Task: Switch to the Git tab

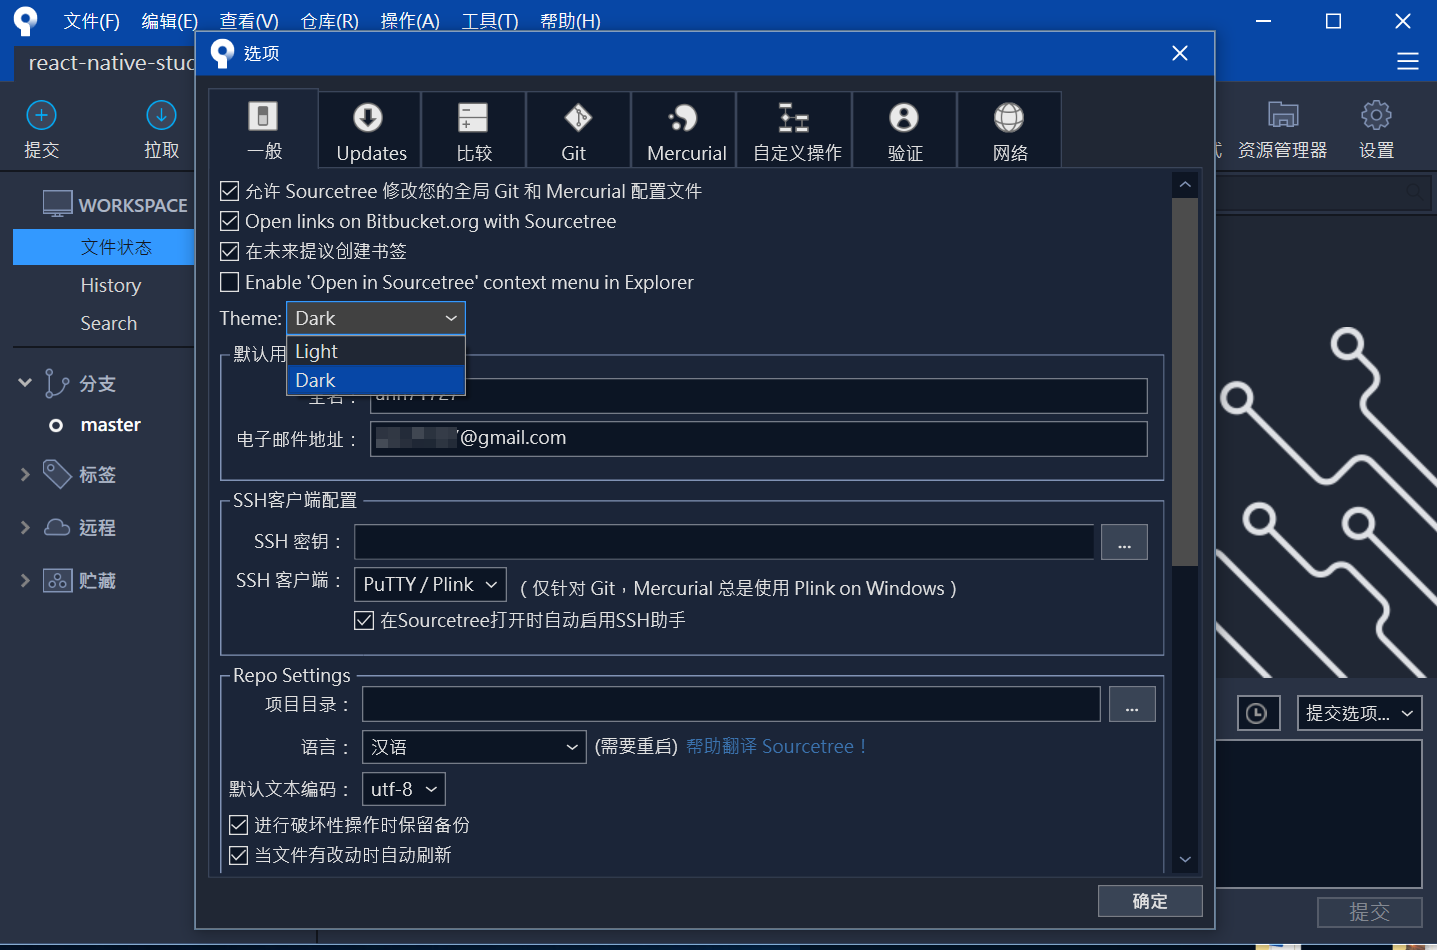Action: point(578,129)
